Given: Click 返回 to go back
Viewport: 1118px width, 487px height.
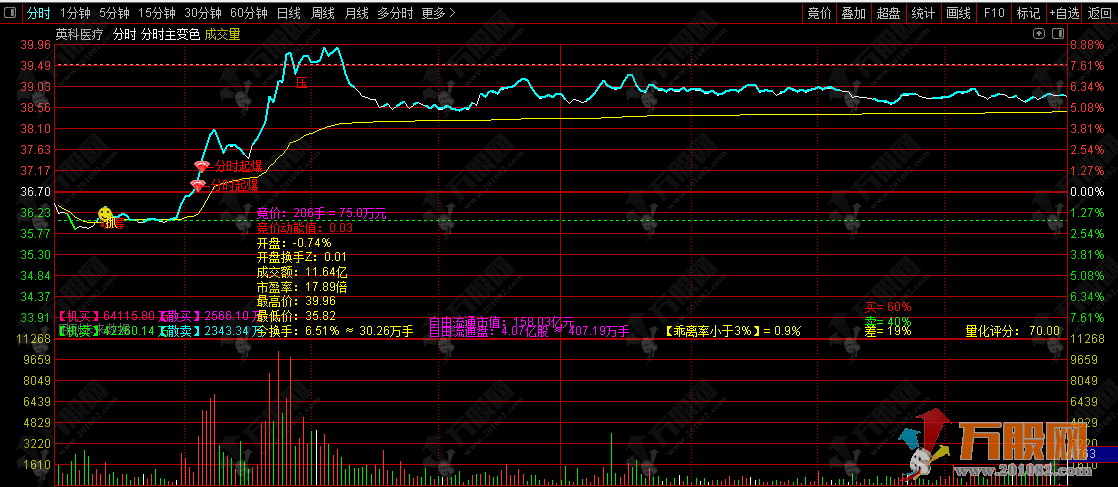Looking at the screenshot, I should (x=1100, y=13).
